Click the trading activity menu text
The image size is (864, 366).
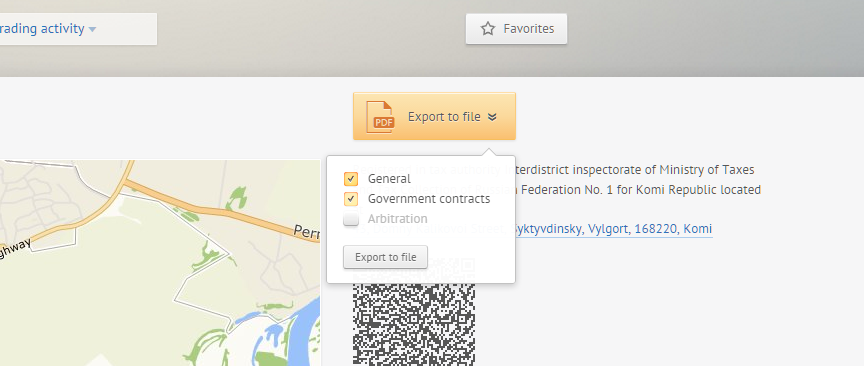pos(42,29)
